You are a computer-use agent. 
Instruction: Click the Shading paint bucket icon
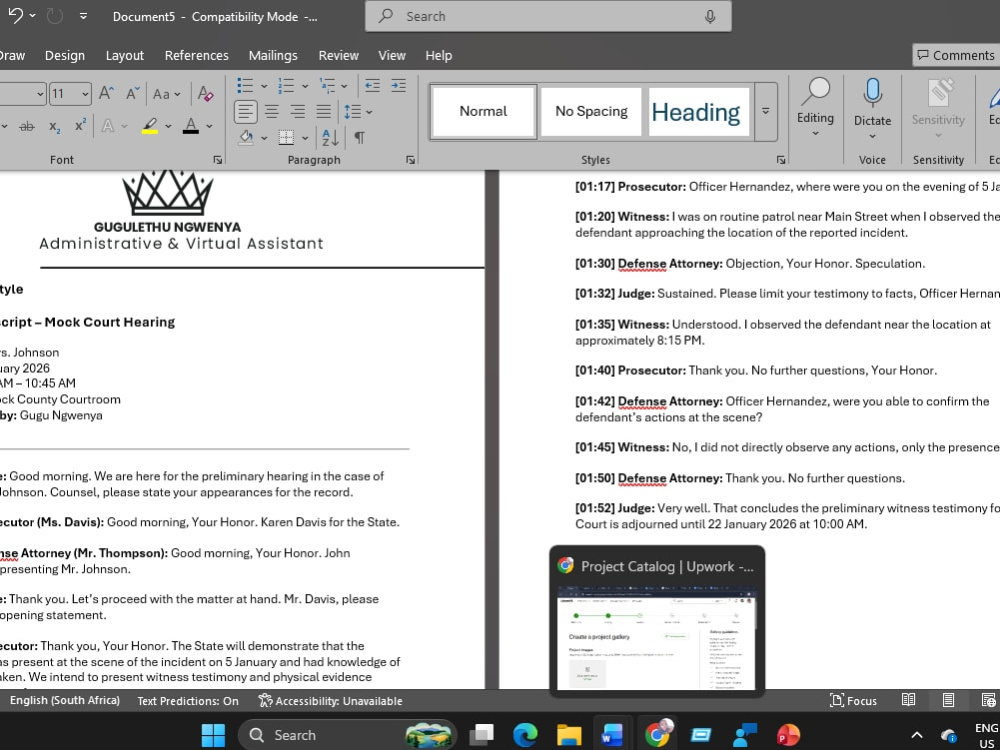pos(246,137)
